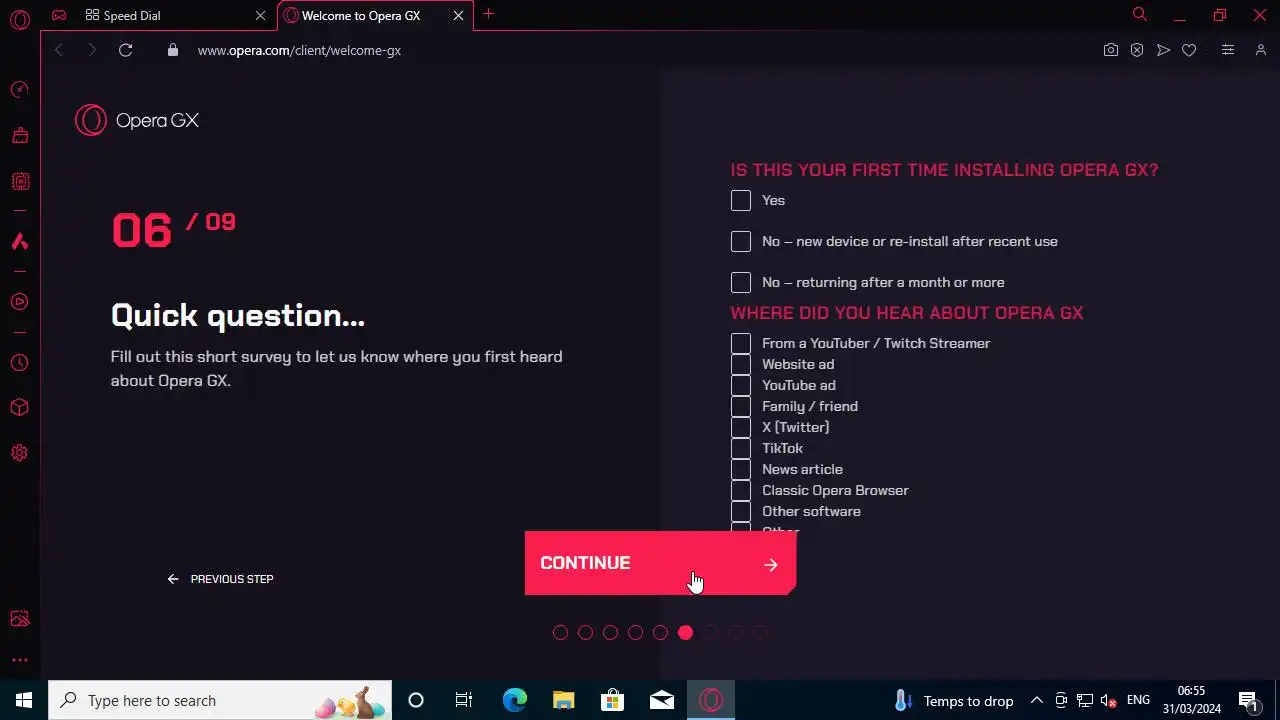Open the profile account icon
The width and height of the screenshot is (1280, 720).
coord(1261,50)
